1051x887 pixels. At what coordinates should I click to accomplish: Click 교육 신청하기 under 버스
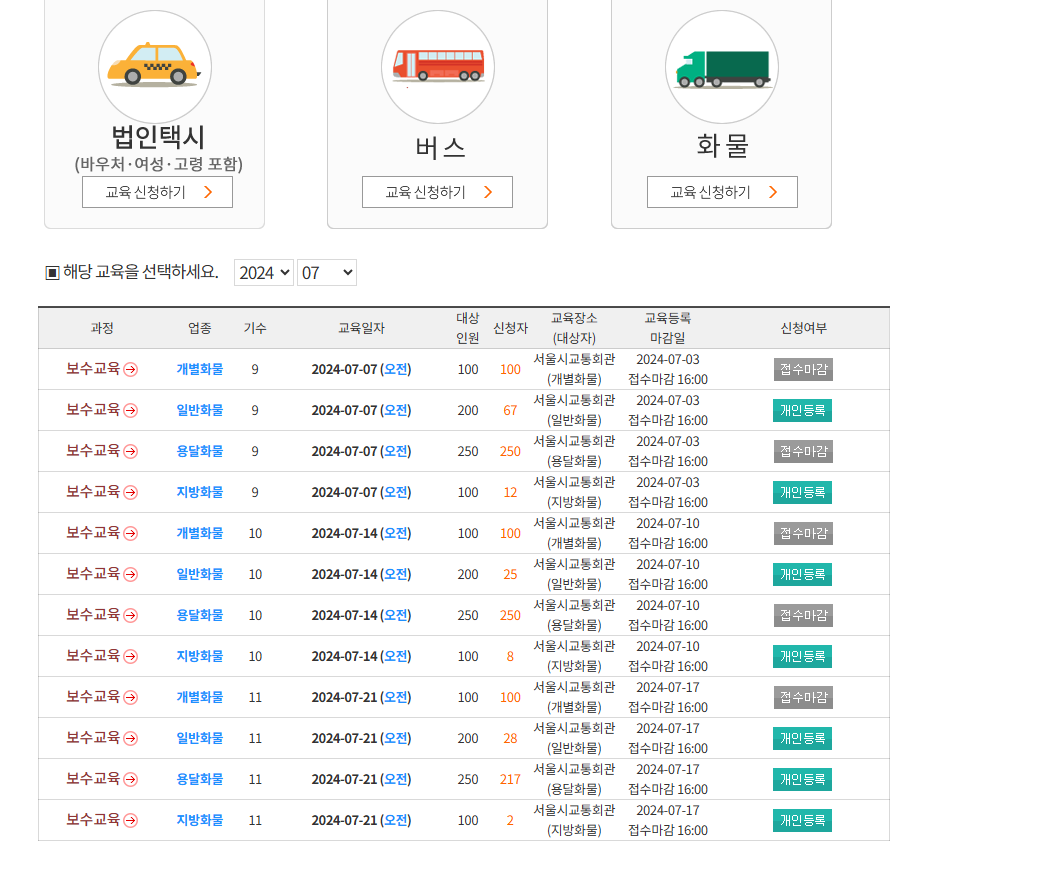pyautogui.click(x=437, y=191)
